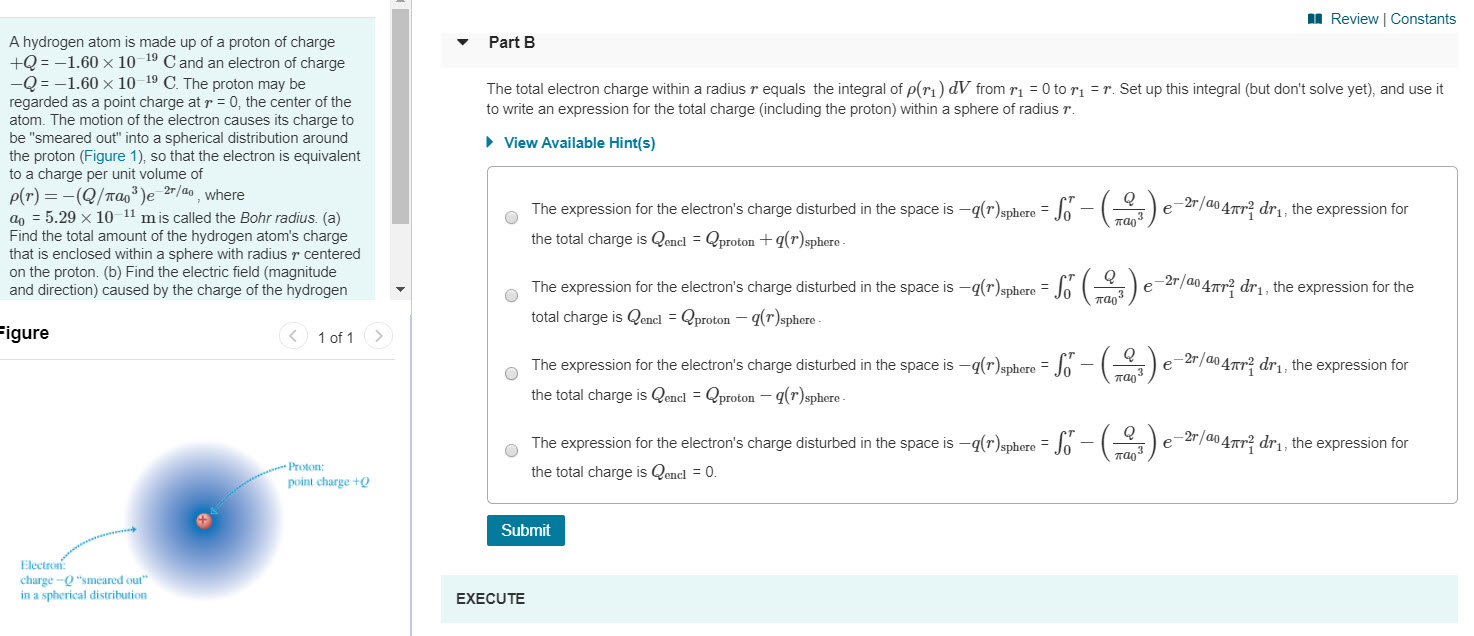The image size is (1474, 636).
Task: Select the third Qencl answer option
Action: 511,373
